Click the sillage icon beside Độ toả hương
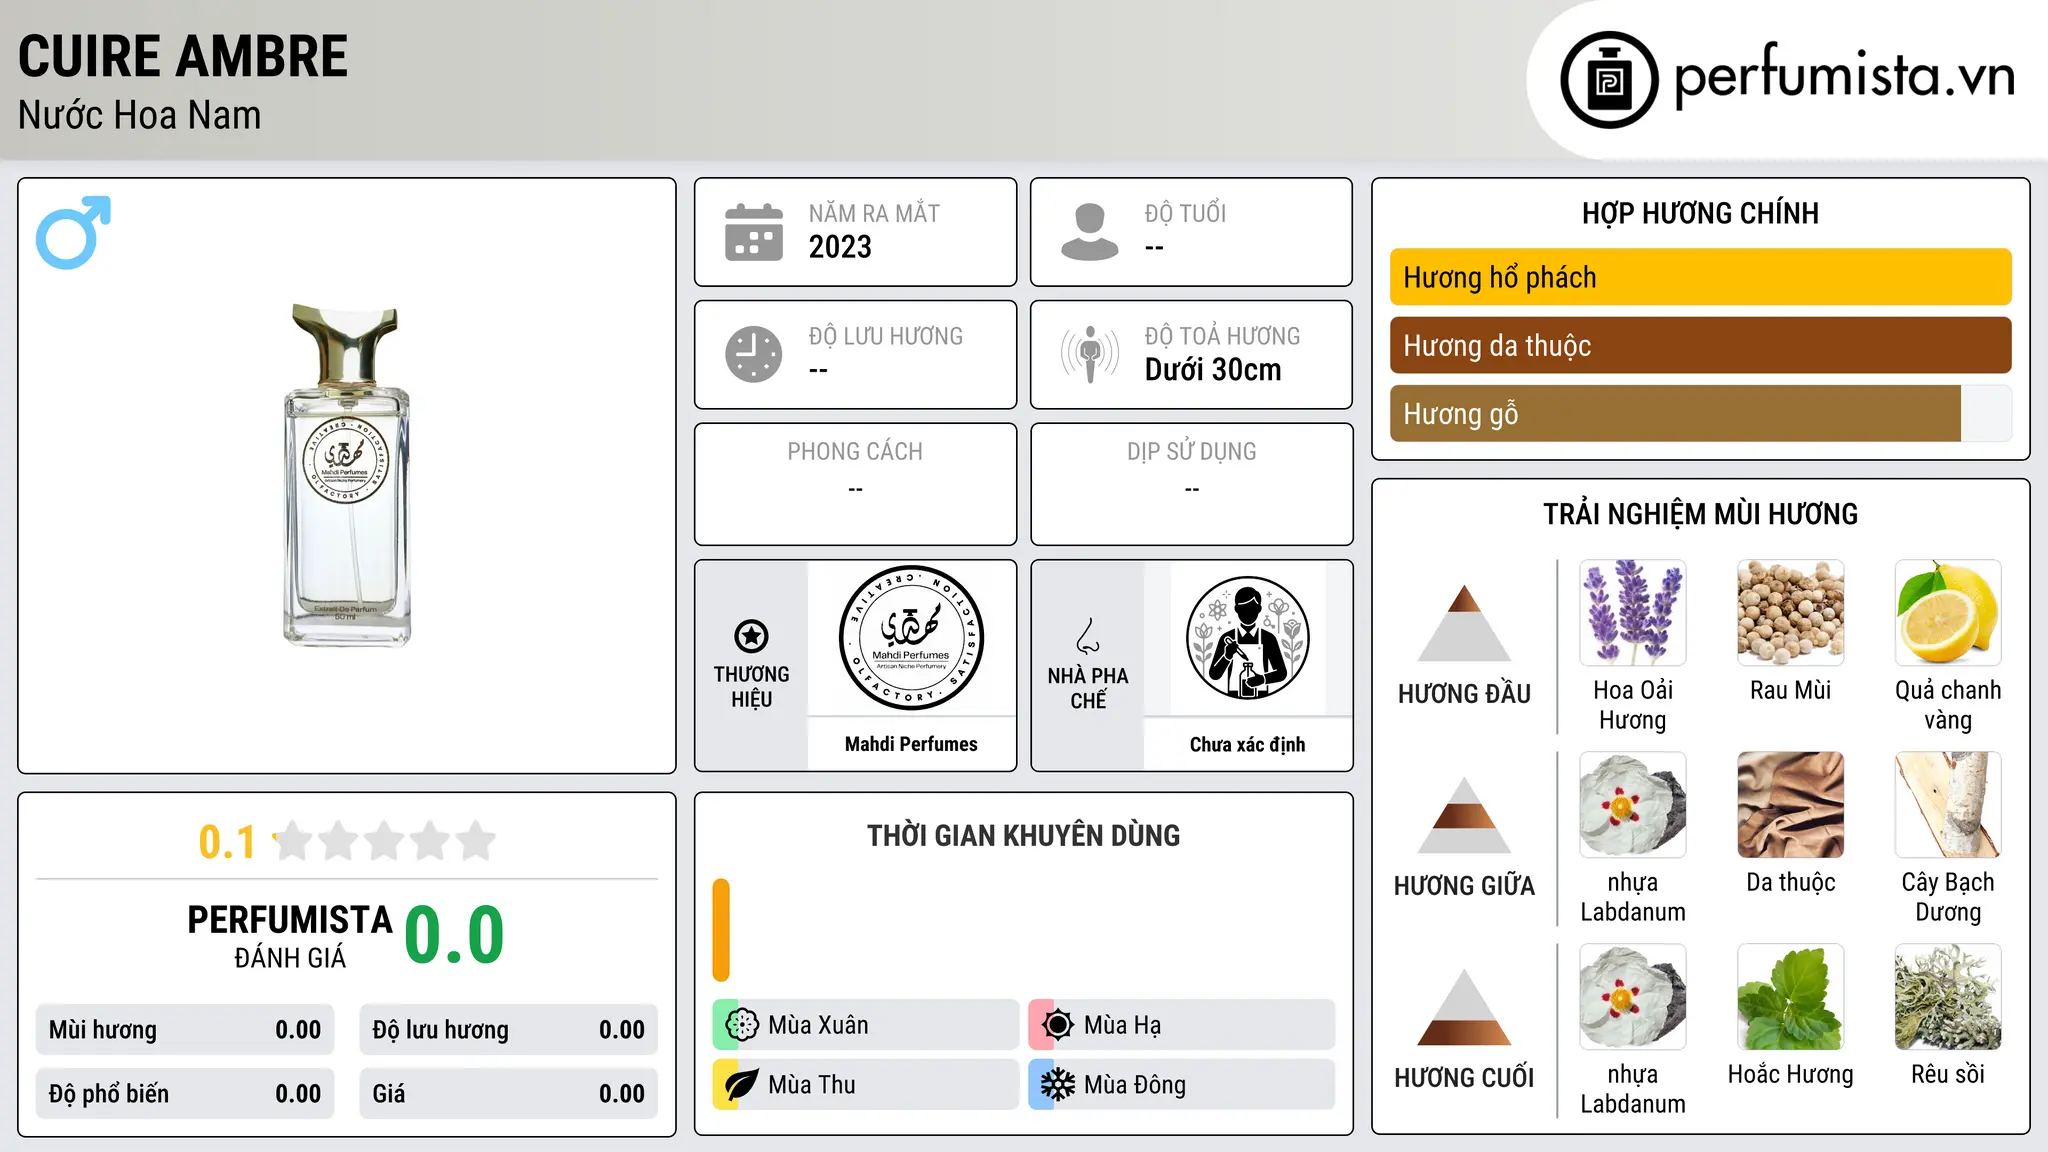The width and height of the screenshot is (2048, 1152). 1090,354
